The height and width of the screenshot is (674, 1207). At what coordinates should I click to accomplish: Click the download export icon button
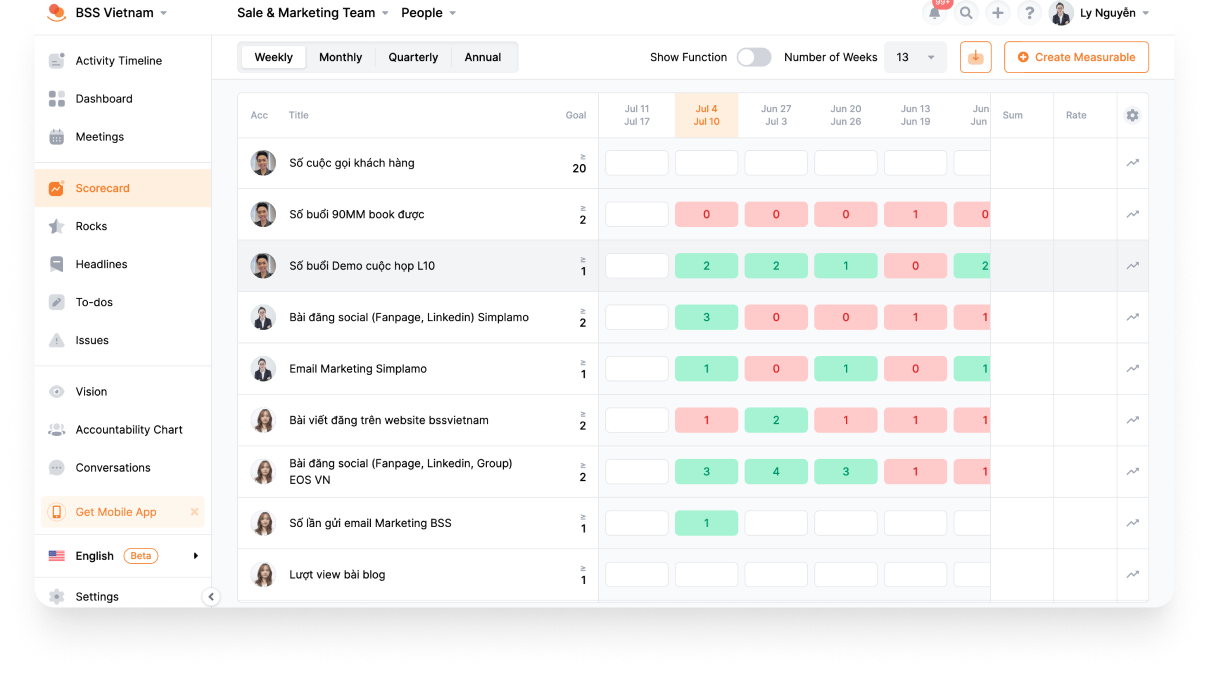(976, 57)
